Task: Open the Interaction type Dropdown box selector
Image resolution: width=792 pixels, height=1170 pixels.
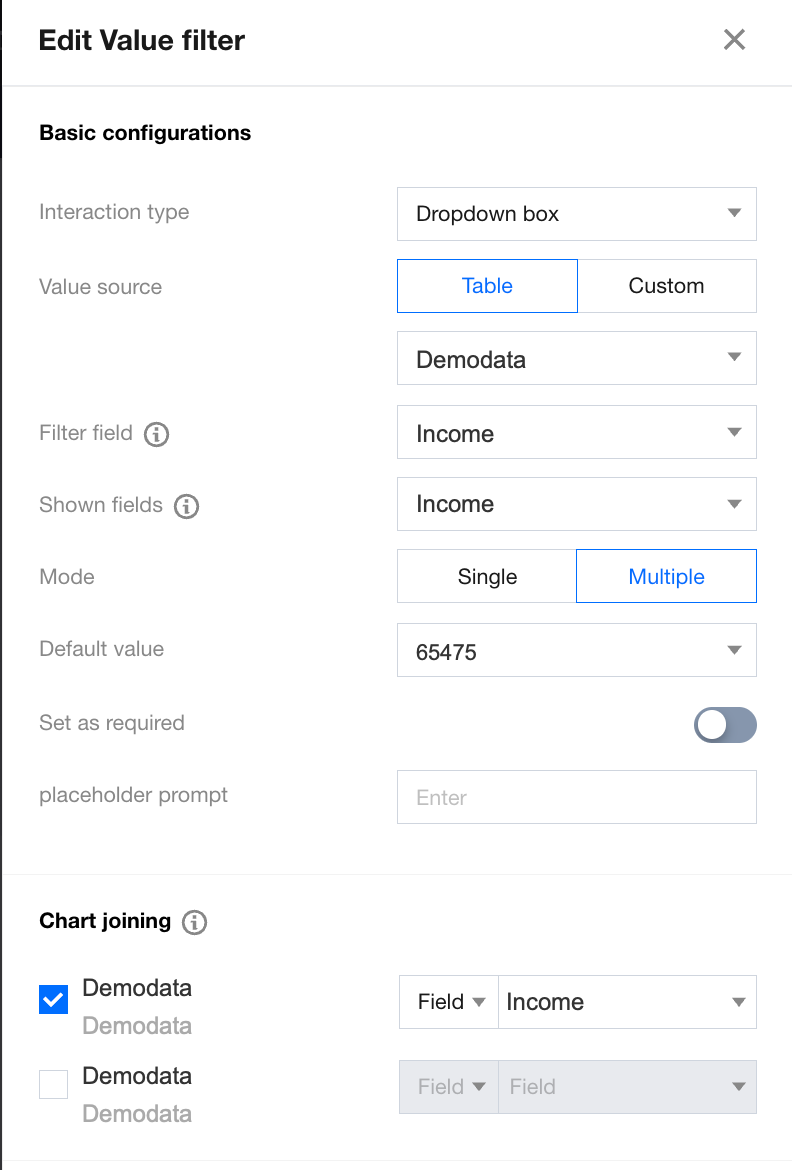Action: [576, 214]
